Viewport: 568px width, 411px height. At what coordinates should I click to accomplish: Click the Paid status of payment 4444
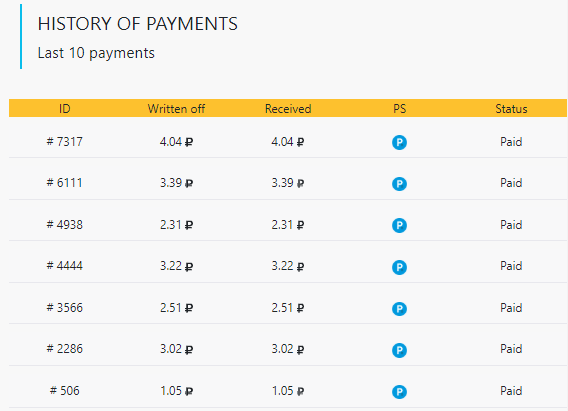coord(511,266)
